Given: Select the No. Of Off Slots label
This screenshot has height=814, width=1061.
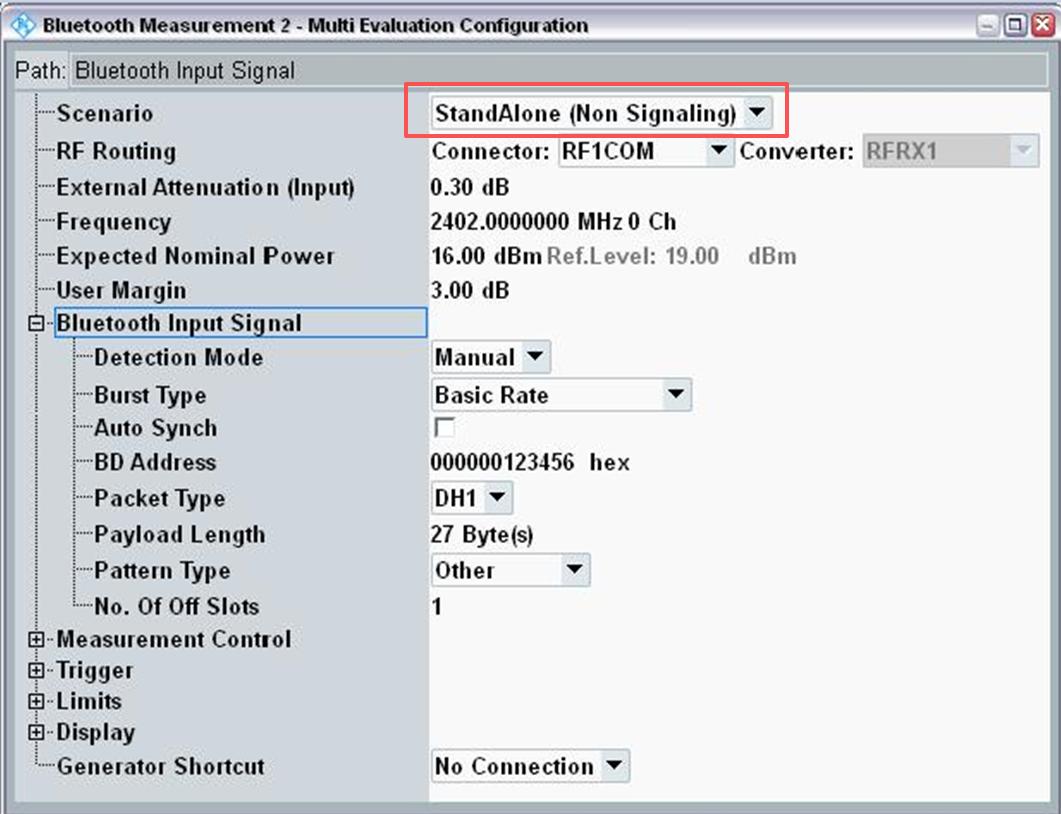Looking at the screenshot, I should (x=177, y=606).
